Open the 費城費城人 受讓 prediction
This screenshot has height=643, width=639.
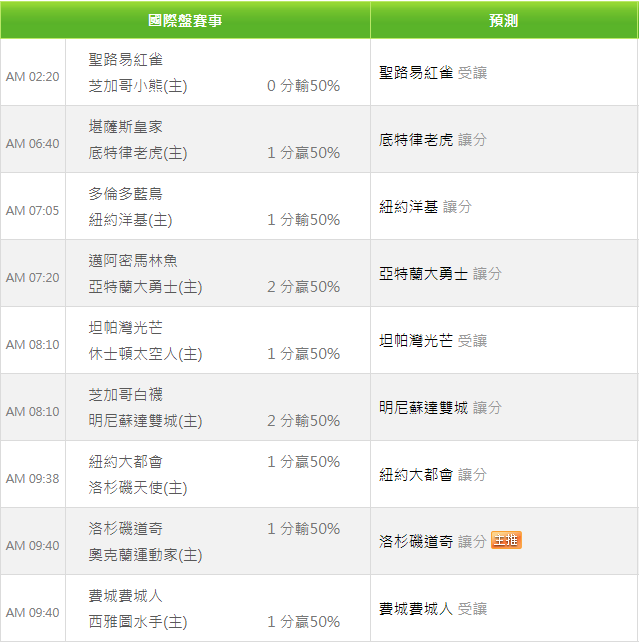click(x=433, y=609)
